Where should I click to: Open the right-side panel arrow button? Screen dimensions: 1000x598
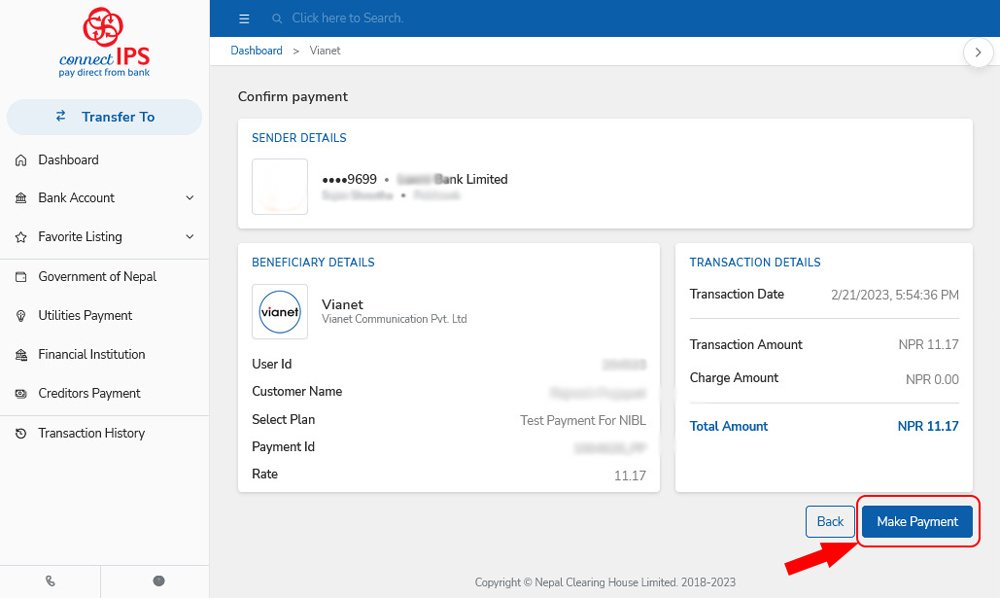pyautogui.click(x=978, y=53)
